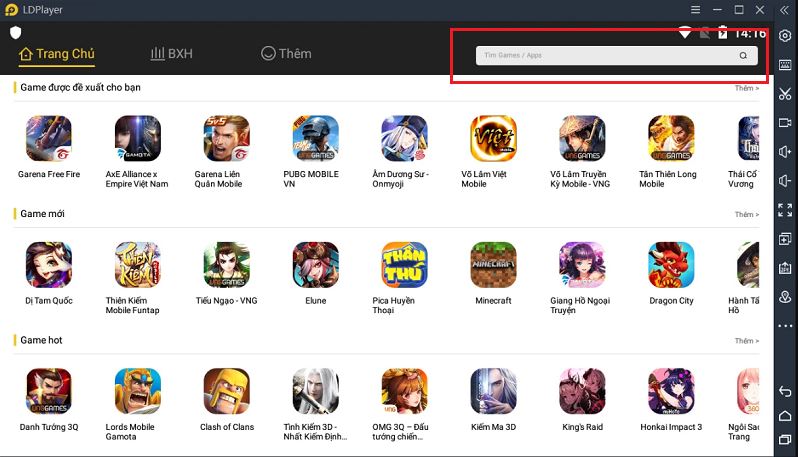Click the Tìm Games / Apps search field
Viewport: 798px width, 457px height.
tap(616, 55)
